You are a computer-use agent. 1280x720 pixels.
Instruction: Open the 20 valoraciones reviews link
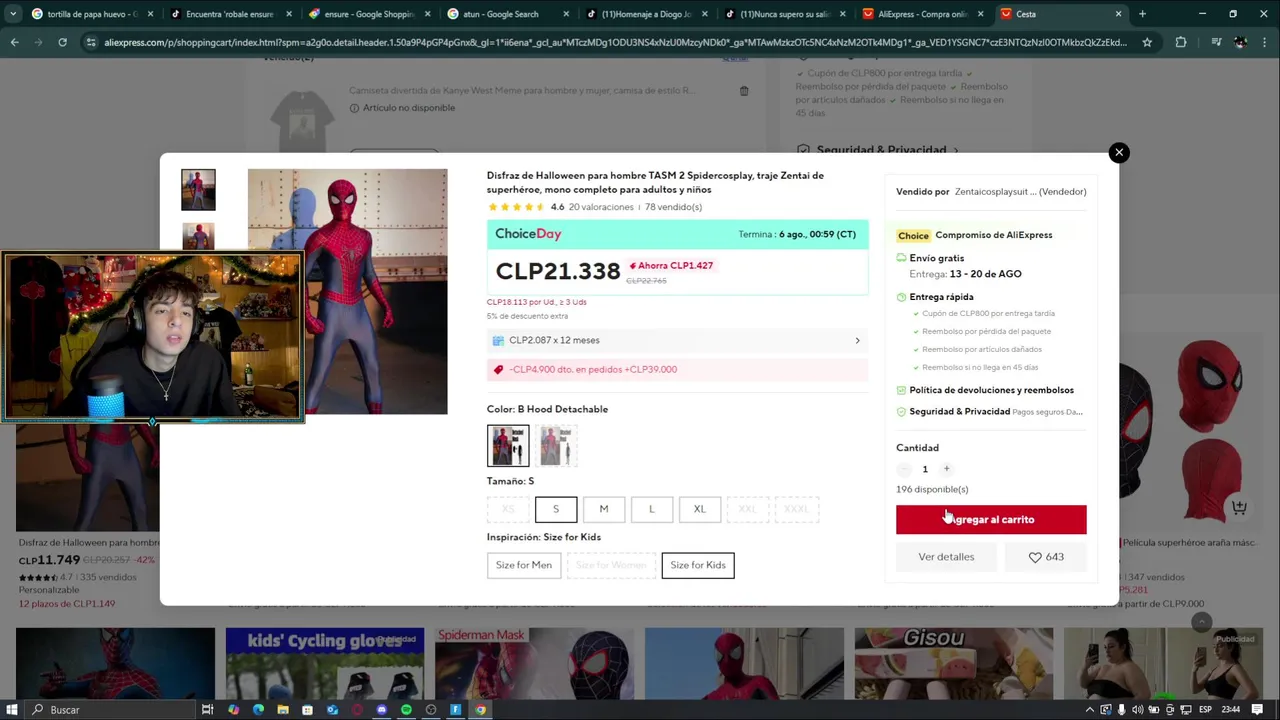(601, 207)
